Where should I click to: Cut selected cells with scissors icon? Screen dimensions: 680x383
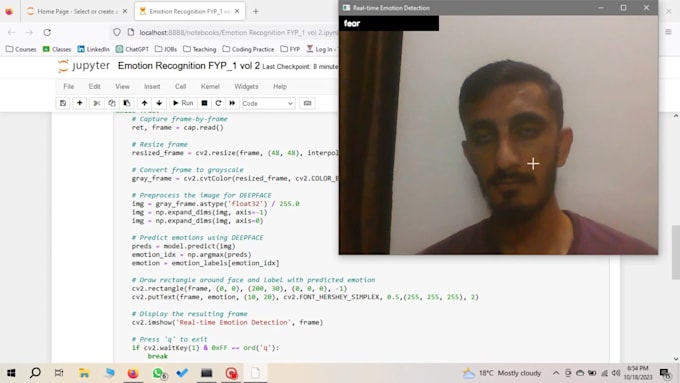[x=96, y=103]
